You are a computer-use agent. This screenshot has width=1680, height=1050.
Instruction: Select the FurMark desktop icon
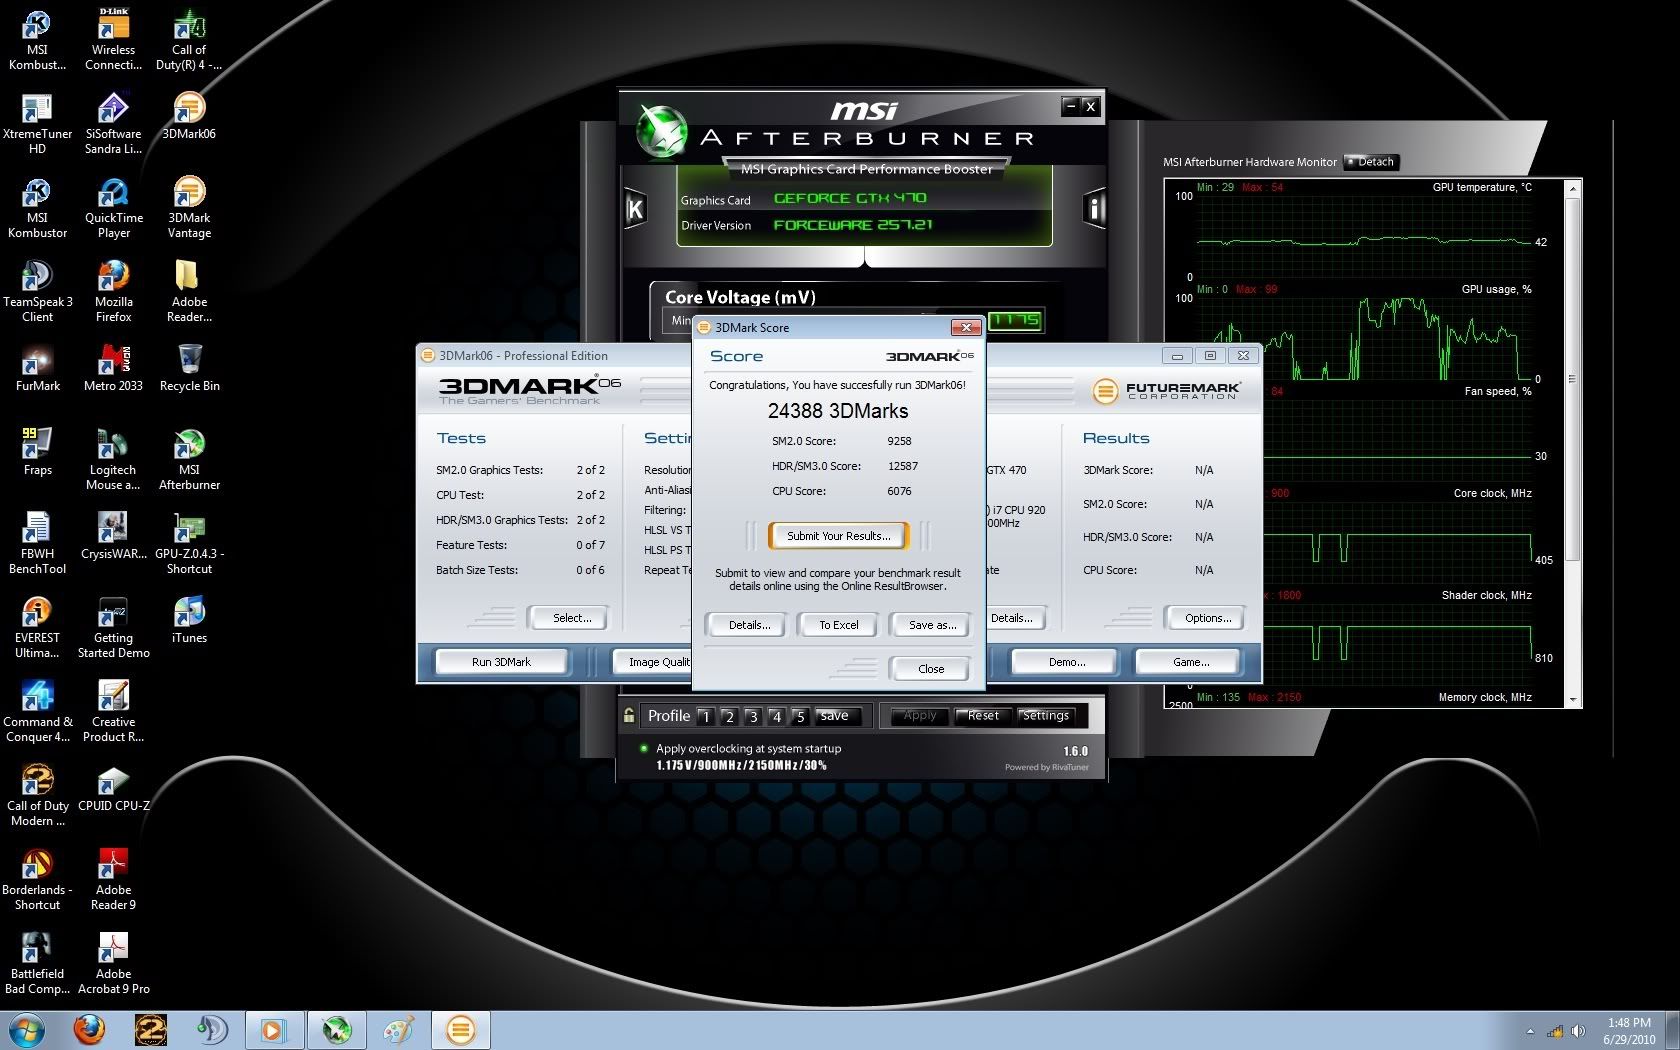(37, 367)
